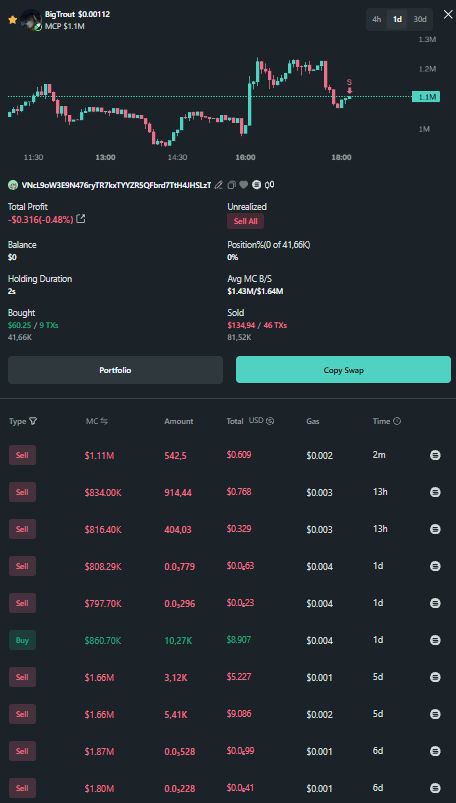
Task: Click the Sell tag in the $1.11M row
Action: [23, 455]
